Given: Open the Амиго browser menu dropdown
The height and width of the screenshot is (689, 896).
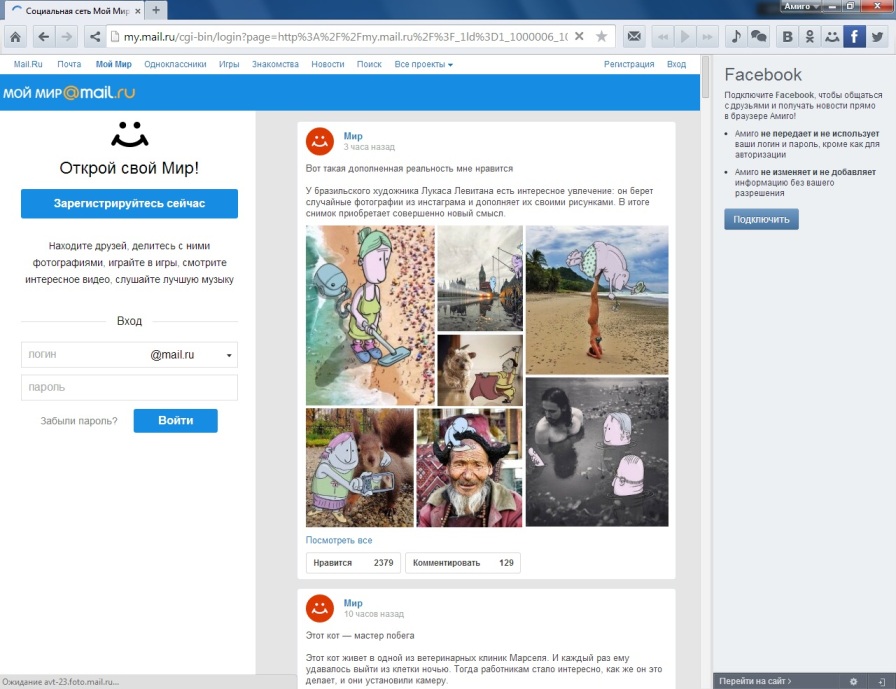Looking at the screenshot, I should 801,6.
